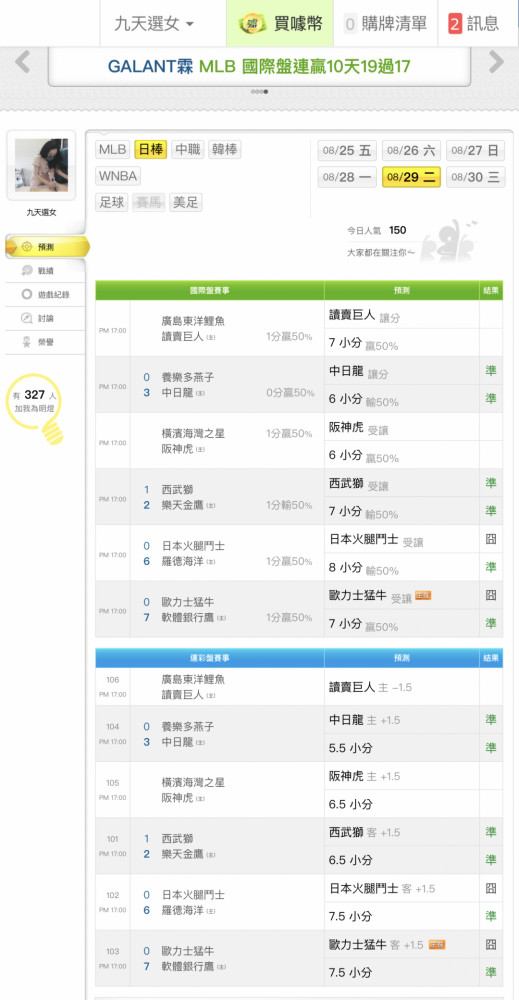Click the GALANT霖 MLB banner link
Screen dimensions: 519x1000
259,66
